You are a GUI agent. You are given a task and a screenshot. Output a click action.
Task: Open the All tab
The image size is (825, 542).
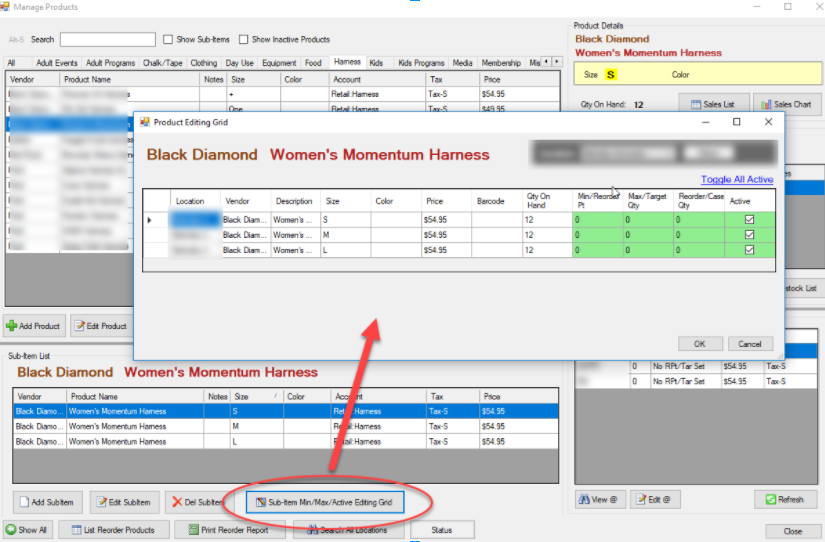click(x=11, y=63)
